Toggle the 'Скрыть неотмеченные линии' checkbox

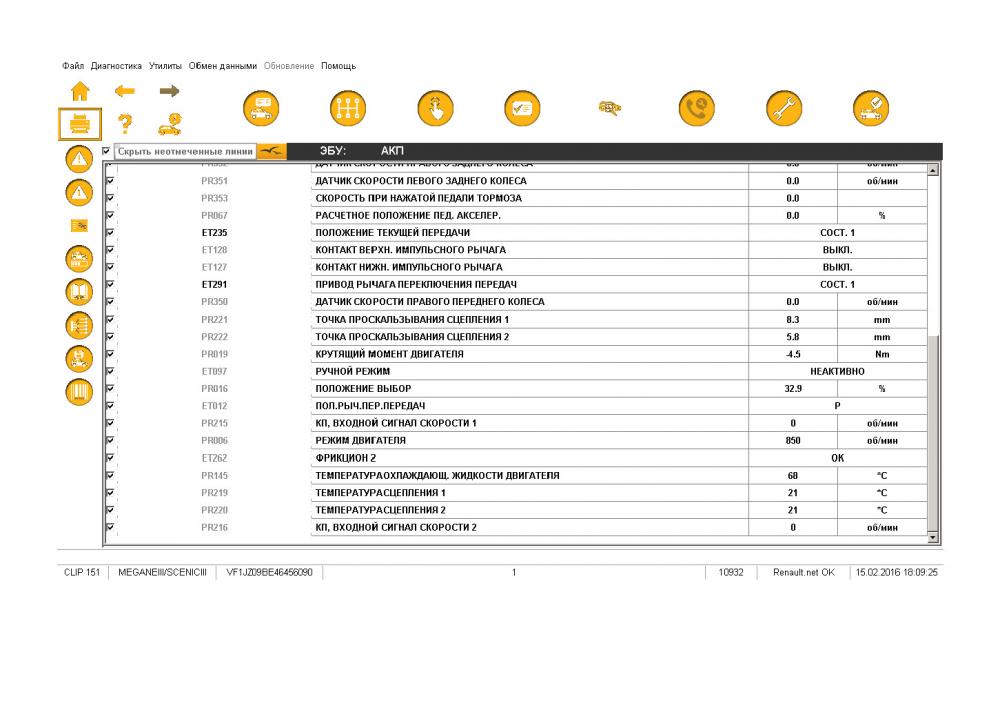click(x=106, y=151)
